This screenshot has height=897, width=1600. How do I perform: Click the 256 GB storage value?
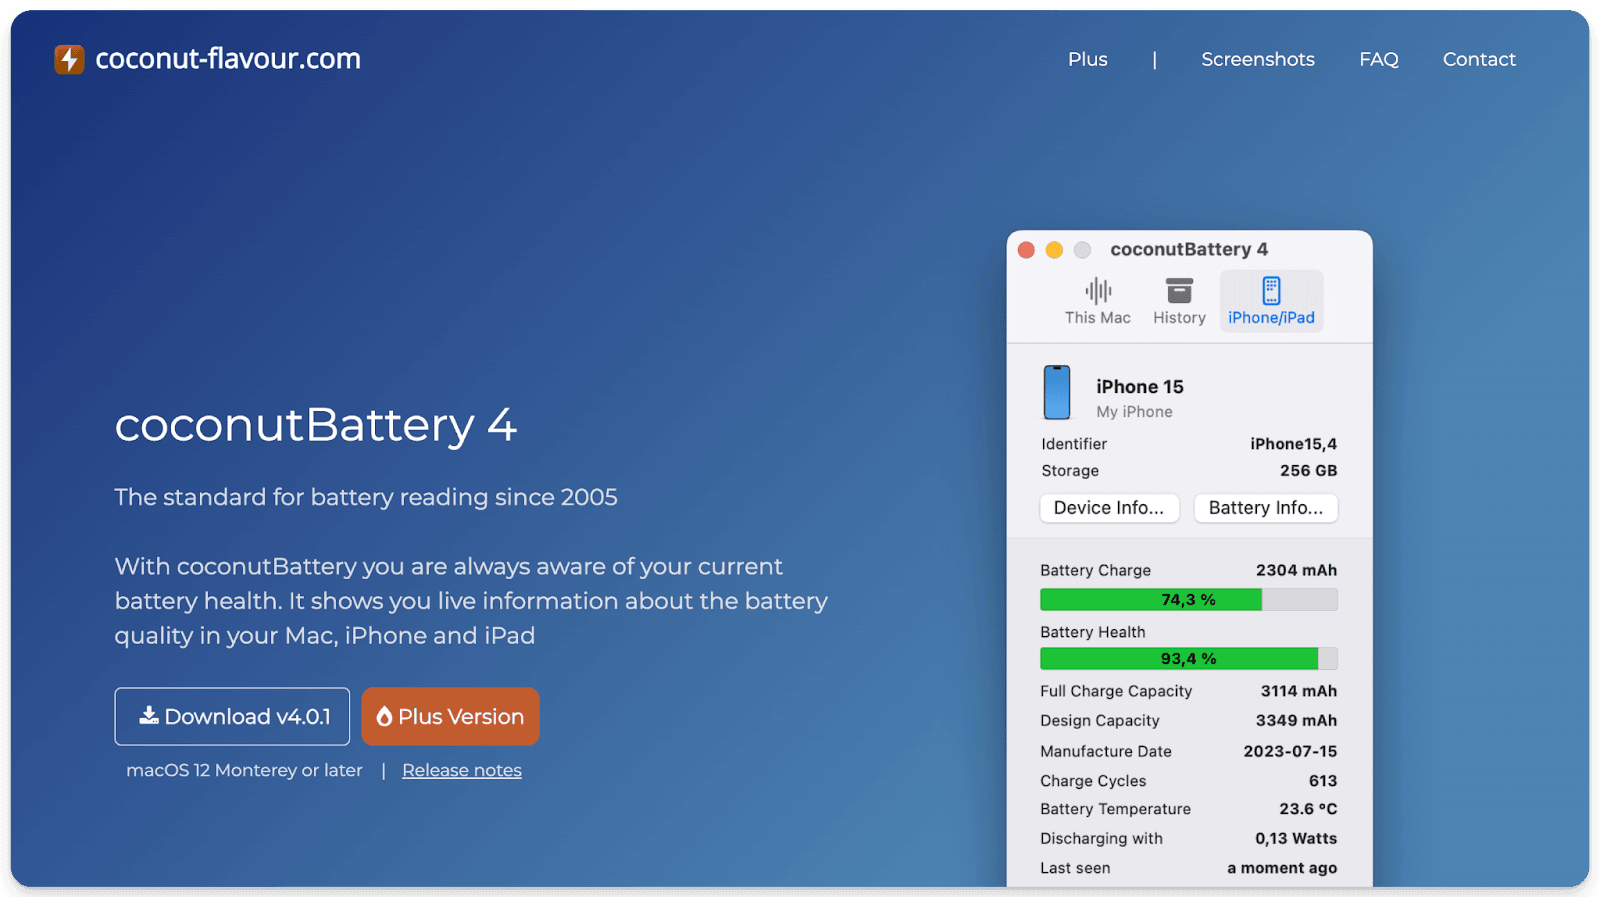(1308, 471)
